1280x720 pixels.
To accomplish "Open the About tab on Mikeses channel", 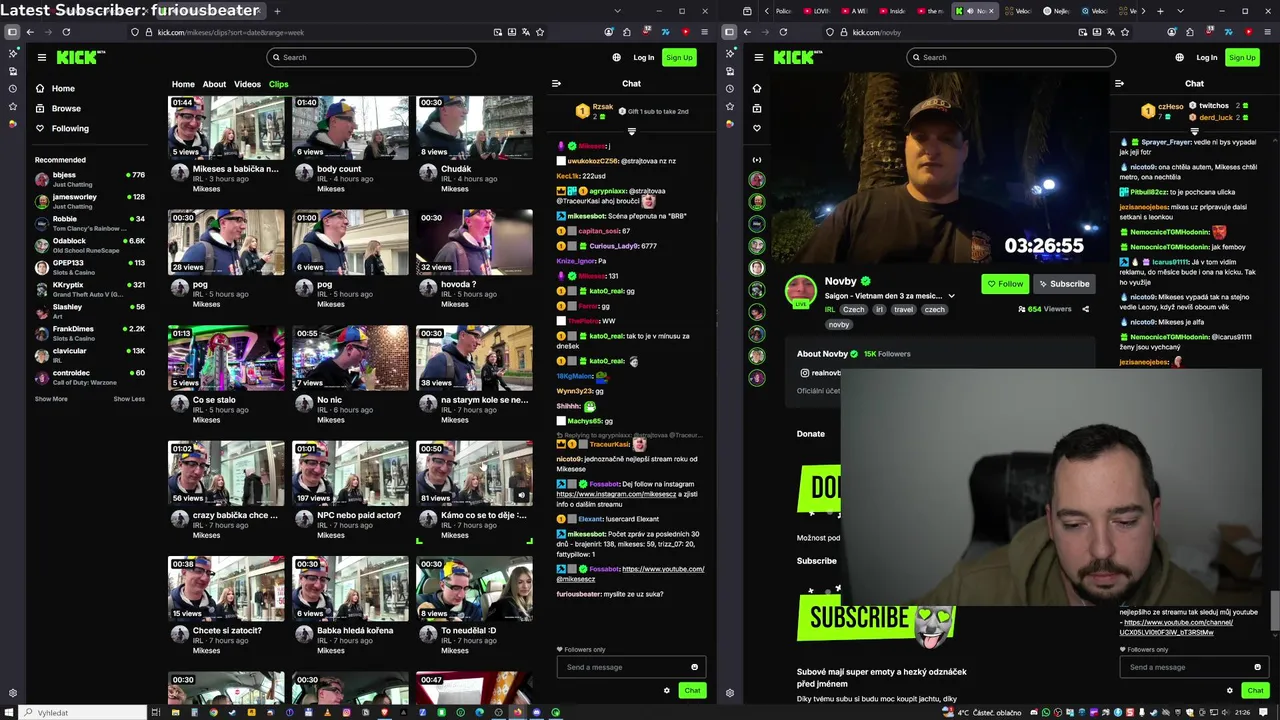I will pyautogui.click(x=214, y=84).
